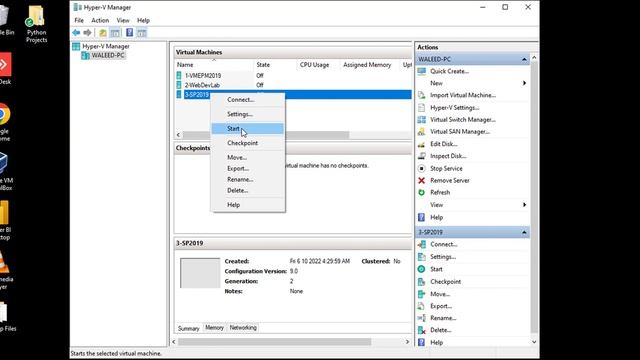Click the Actions pane scroll down arrow
Viewport: 640px width, 360px height.
tap(534, 342)
